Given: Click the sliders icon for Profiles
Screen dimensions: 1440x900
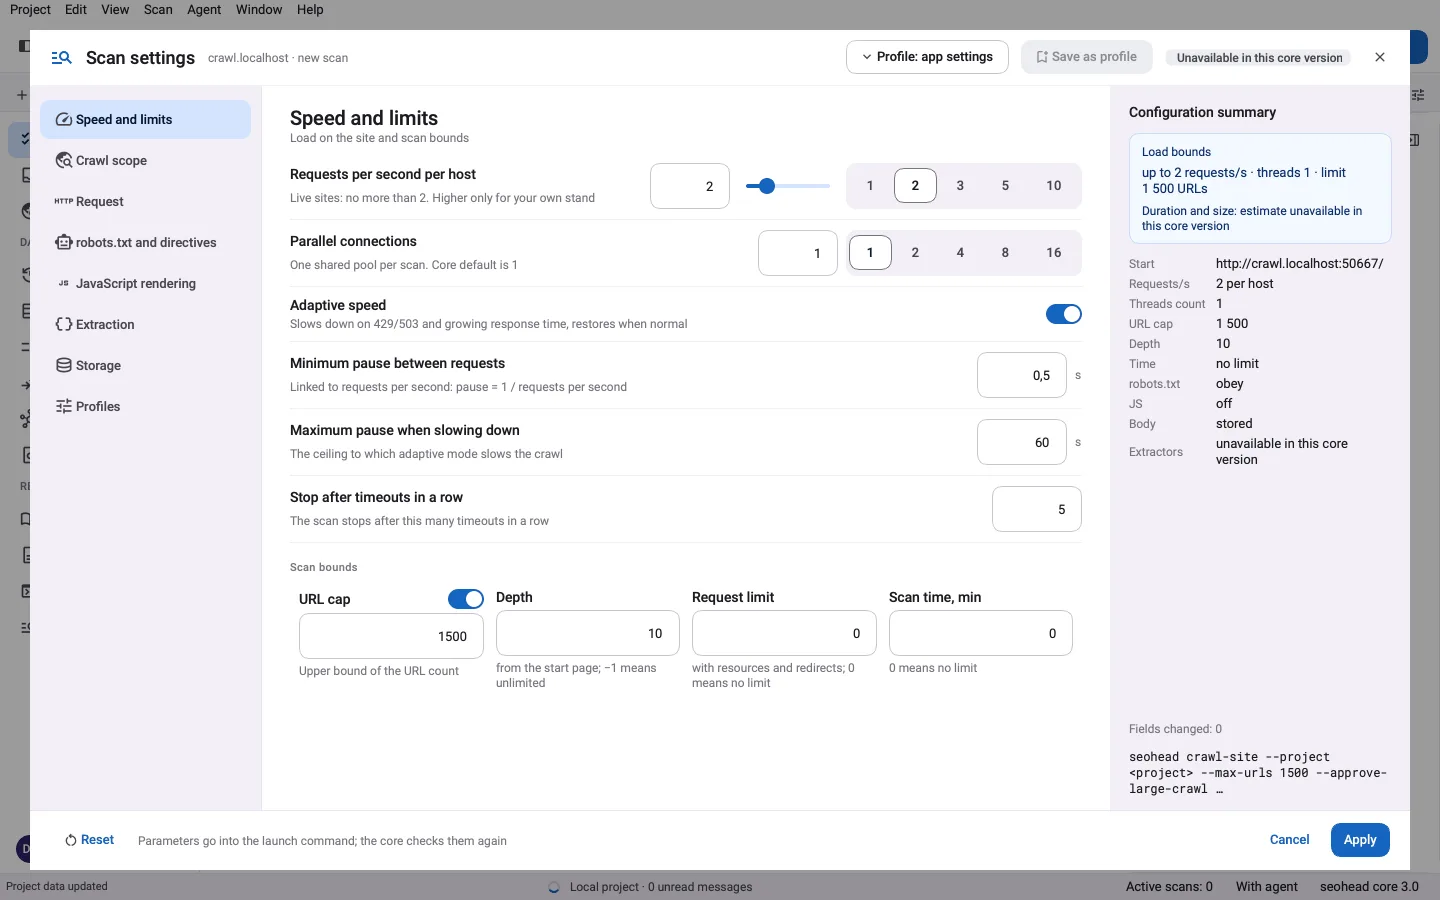Looking at the screenshot, I should click(64, 407).
